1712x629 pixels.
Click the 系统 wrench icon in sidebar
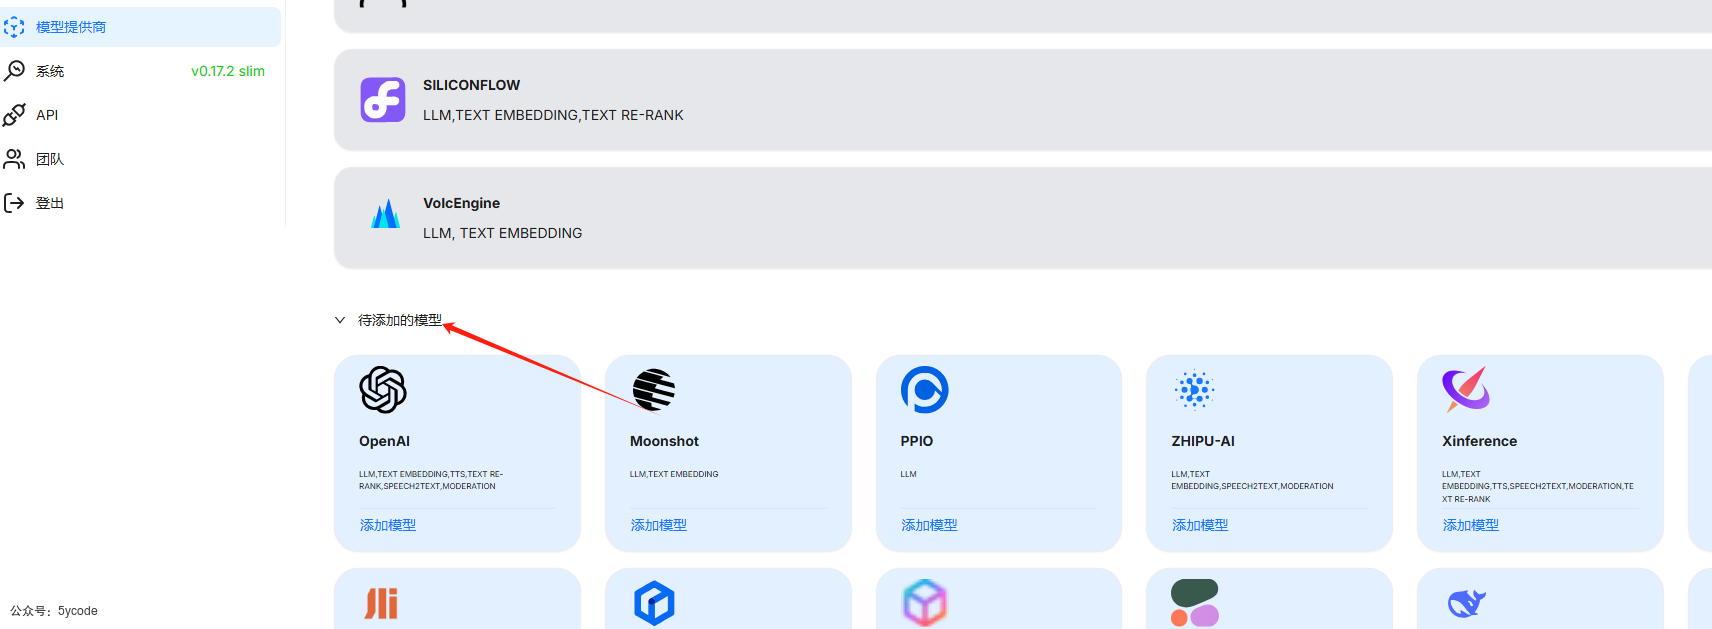14,71
